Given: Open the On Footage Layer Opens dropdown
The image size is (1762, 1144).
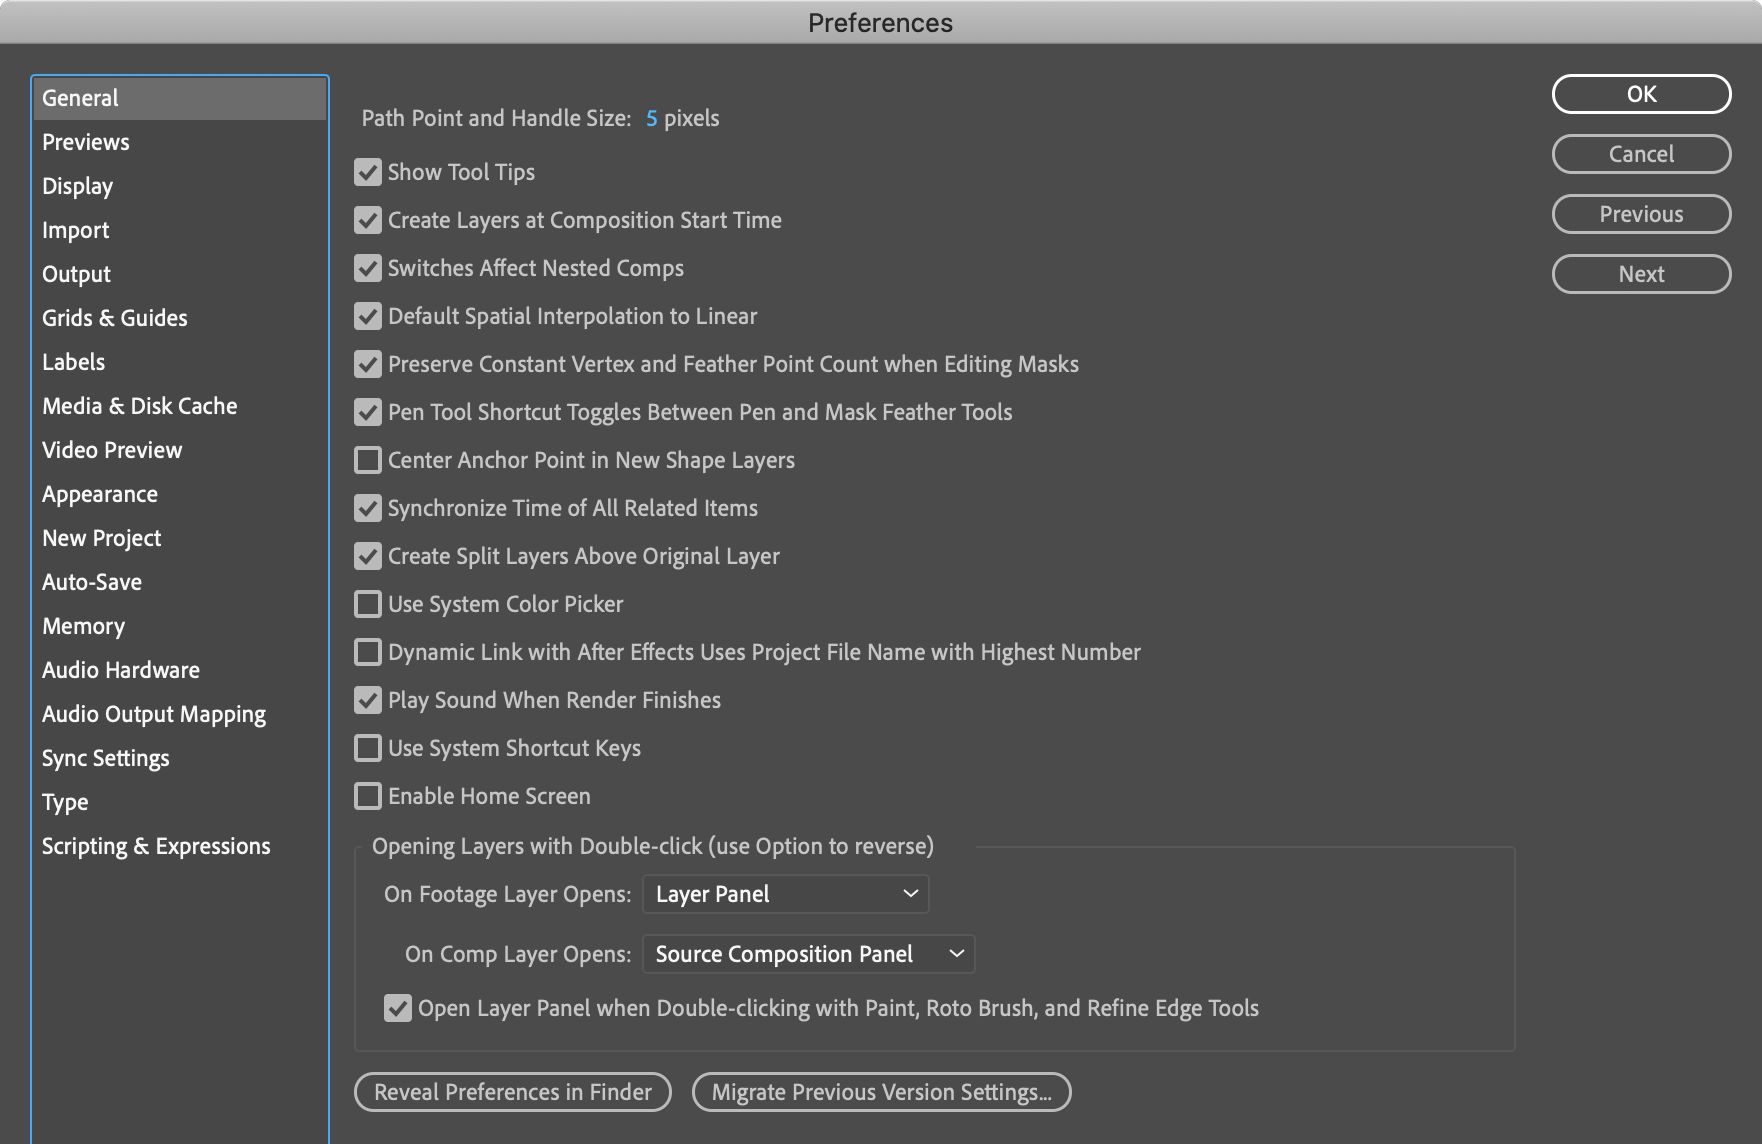Looking at the screenshot, I should [x=785, y=894].
